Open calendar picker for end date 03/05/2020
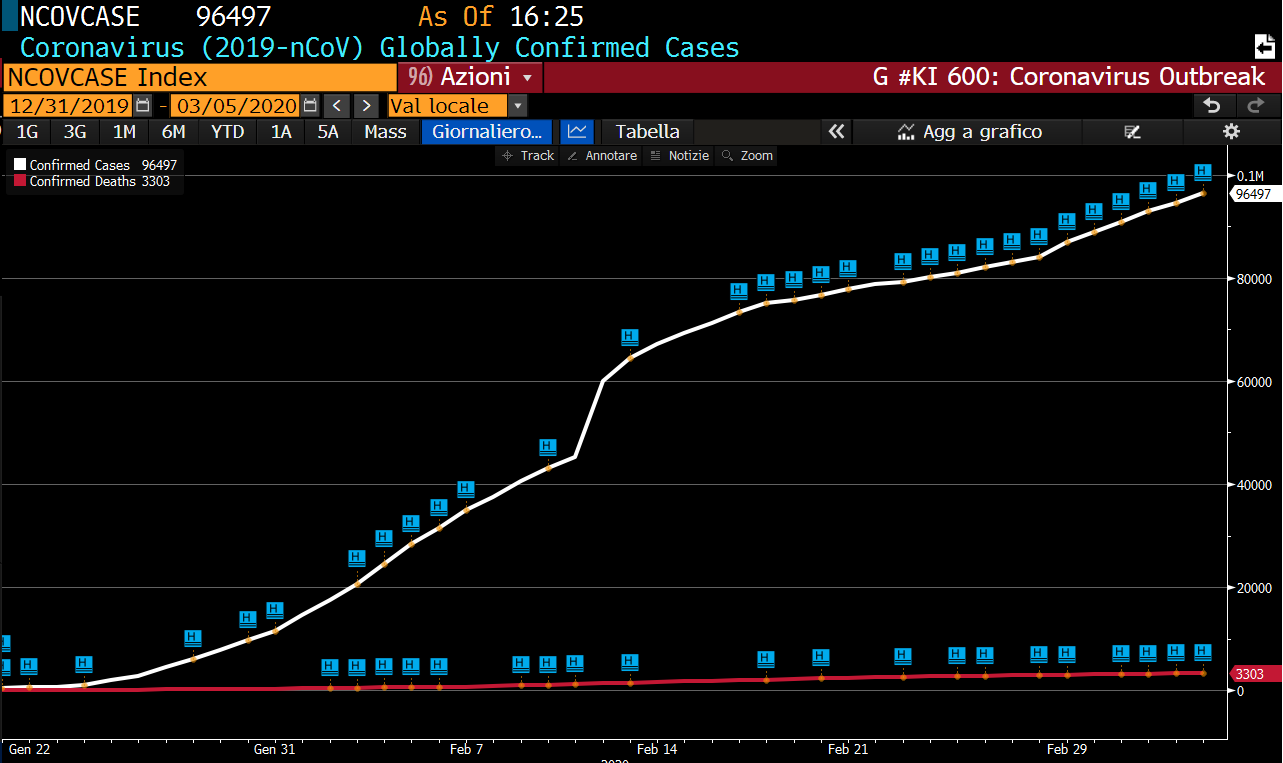The image size is (1283, 763). point(310,106)
